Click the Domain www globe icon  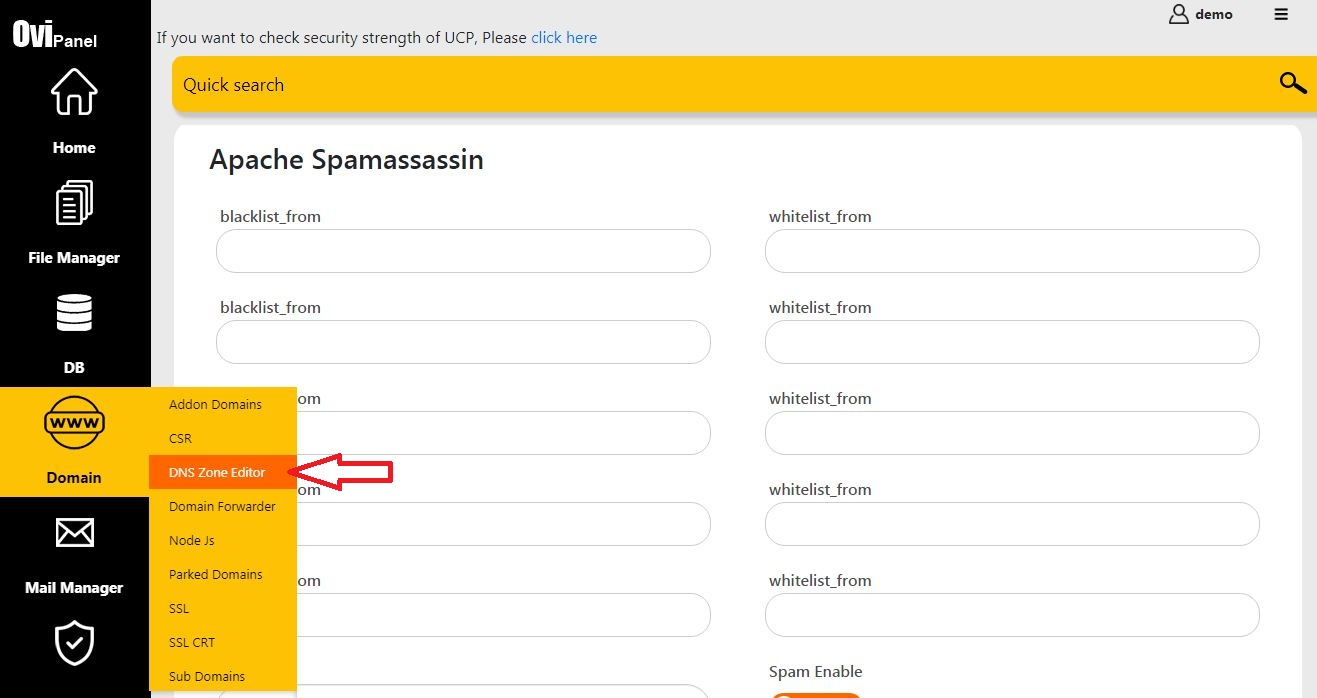coord(74,422)
